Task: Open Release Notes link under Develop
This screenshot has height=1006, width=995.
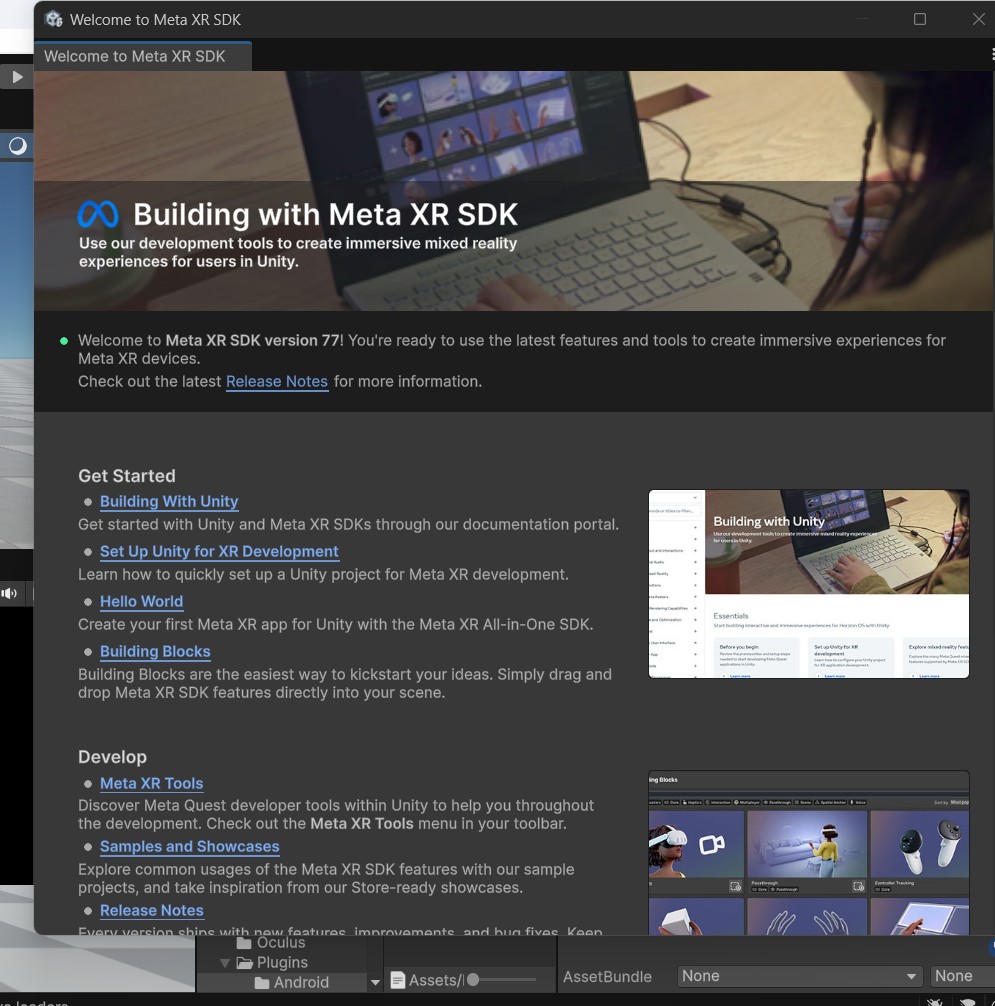Action: point(151,910)
